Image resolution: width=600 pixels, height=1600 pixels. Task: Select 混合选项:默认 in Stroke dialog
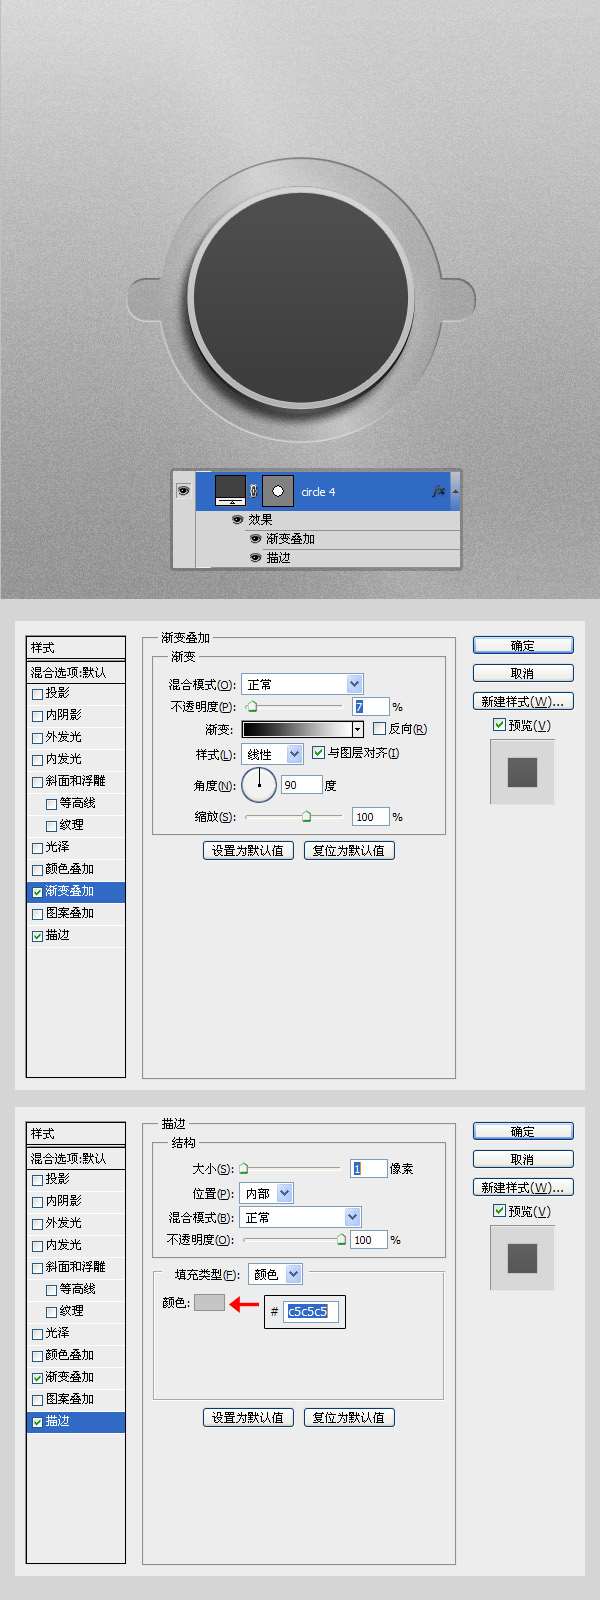click(76, 1158)
